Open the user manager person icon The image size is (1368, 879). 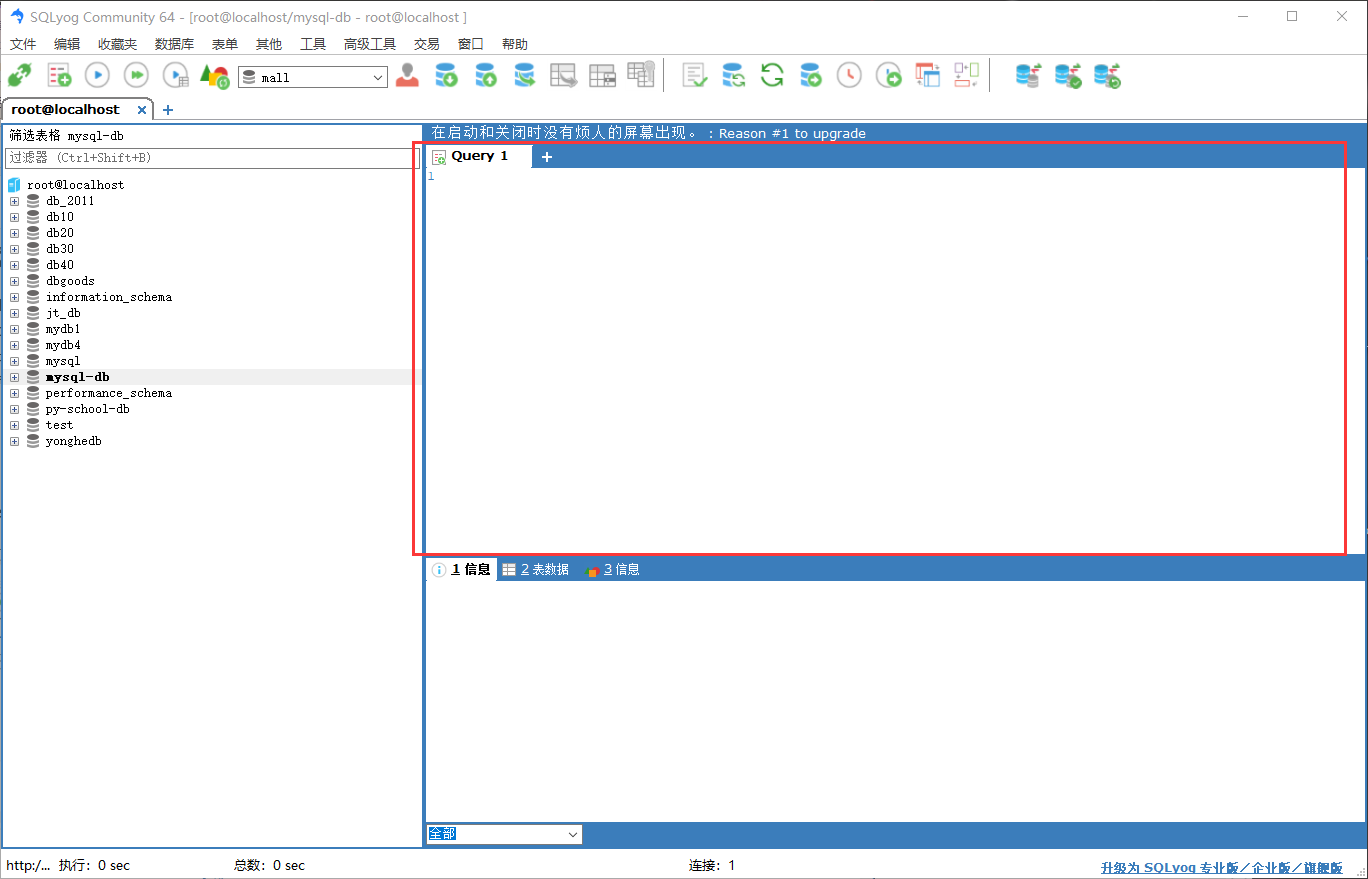coord(407,76)
